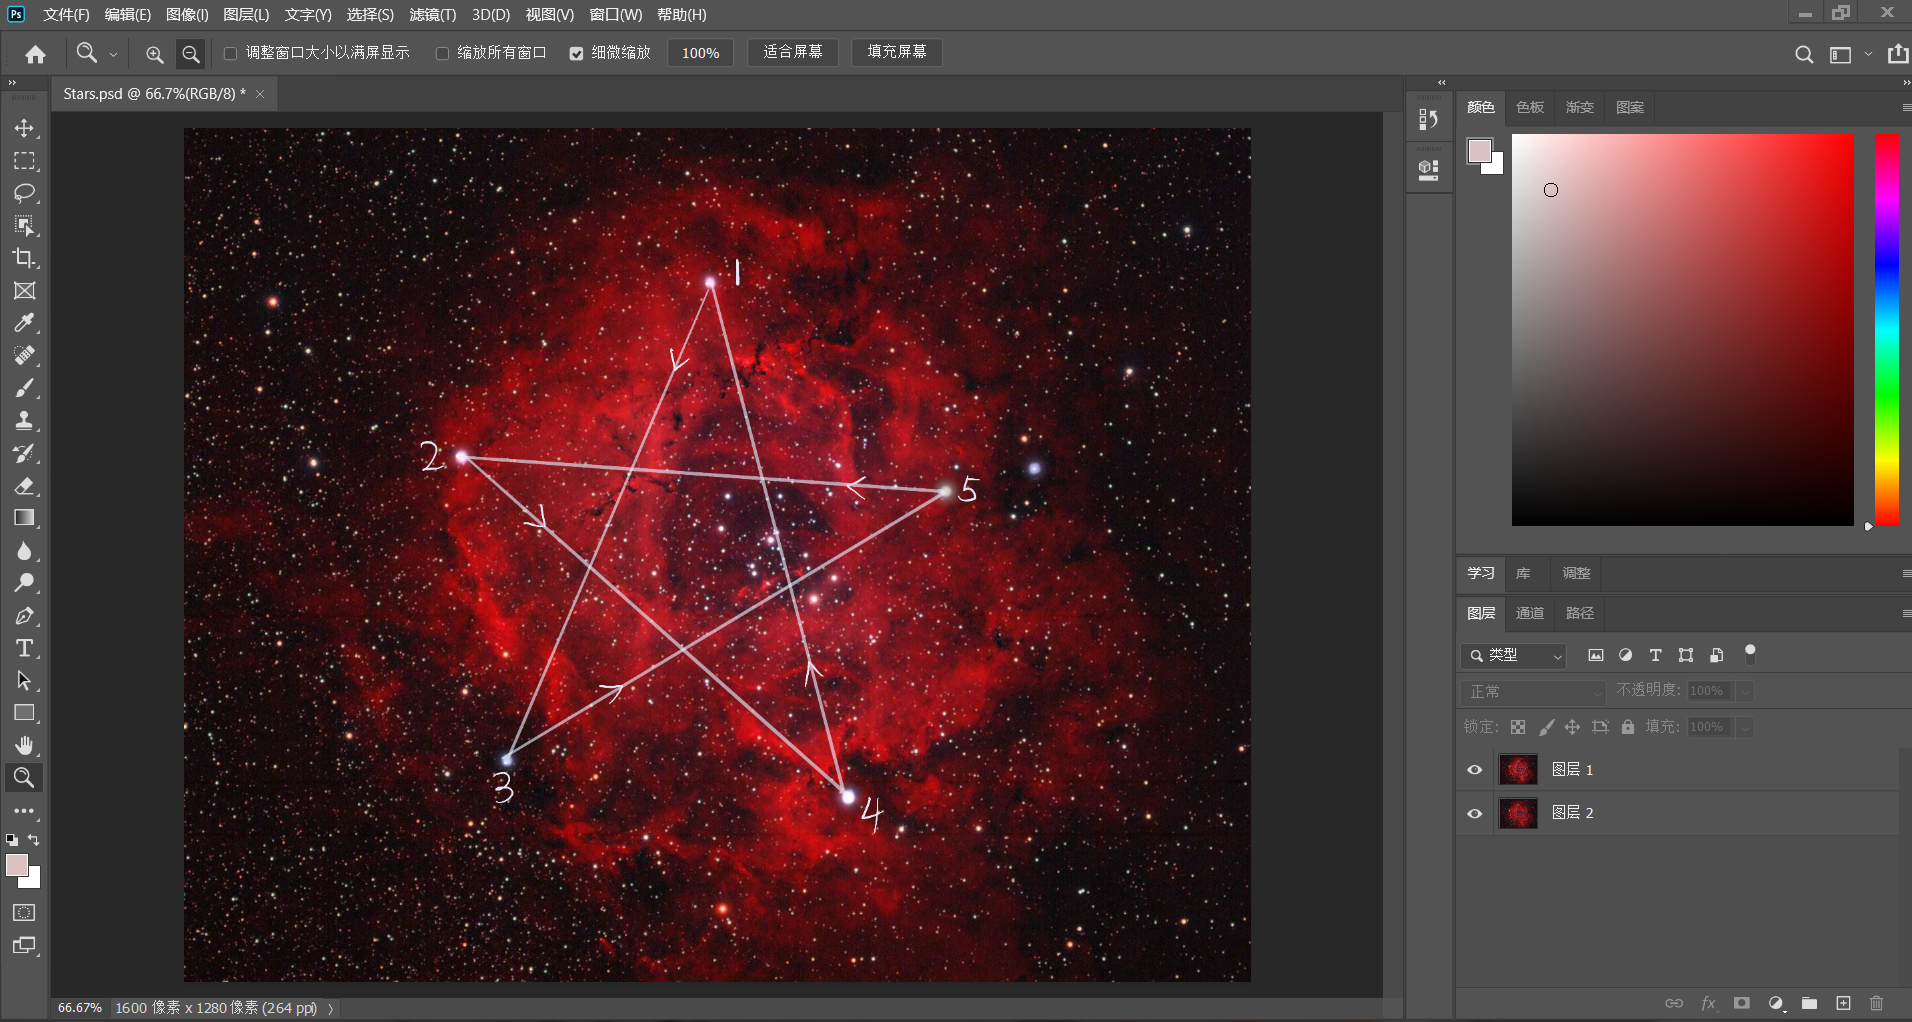The width and height of the screenshot is (1912, 1022).
Task: Hide 图层 2 with eye icon
Action: point(1474,813)
